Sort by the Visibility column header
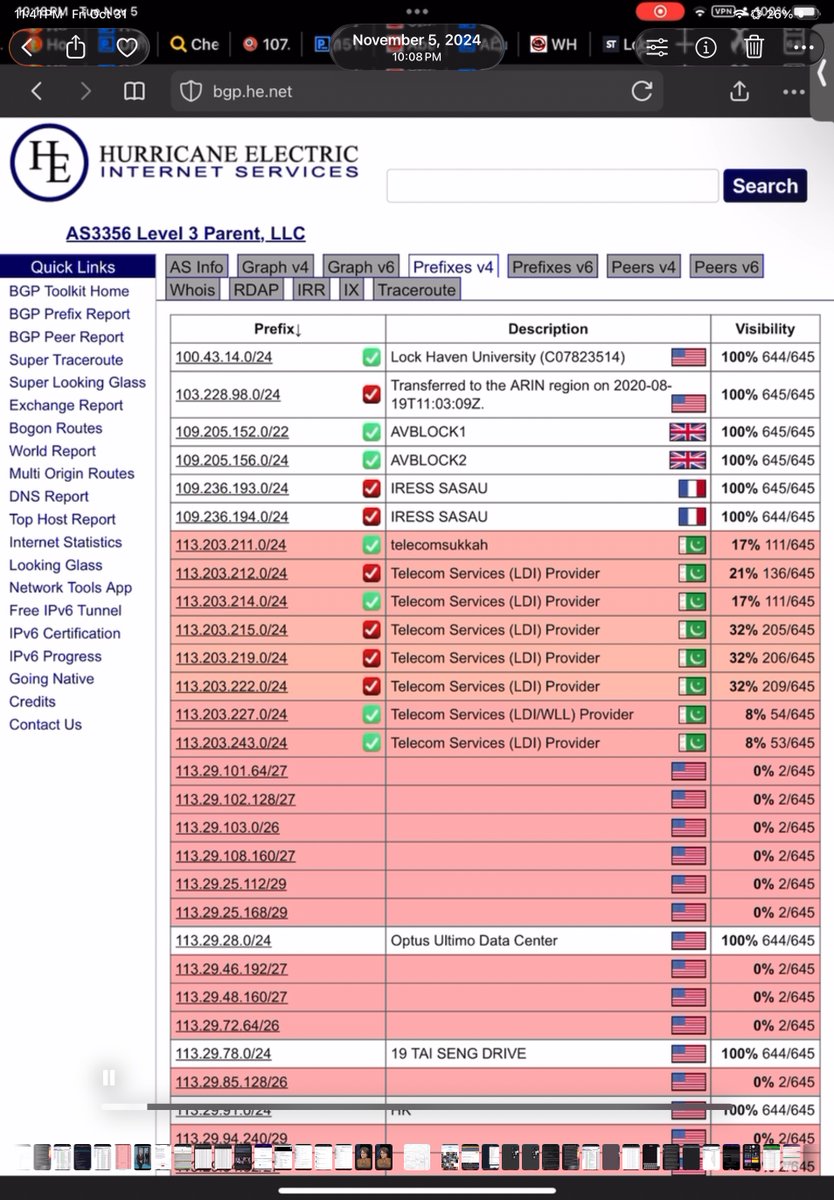This screenshot has width=834, height=1200. coord(765,329)
